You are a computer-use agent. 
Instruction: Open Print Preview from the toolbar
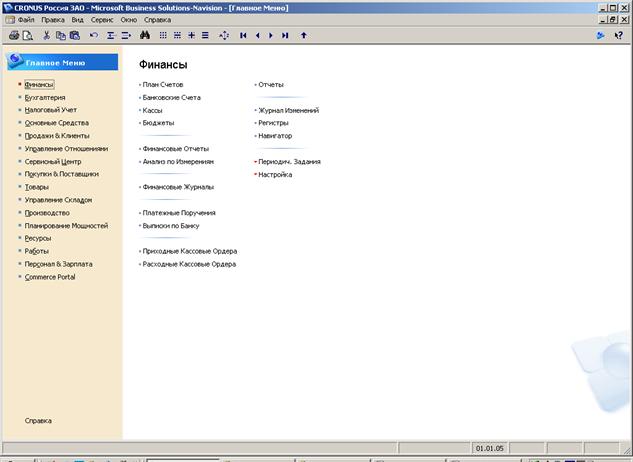click(27, 36)
